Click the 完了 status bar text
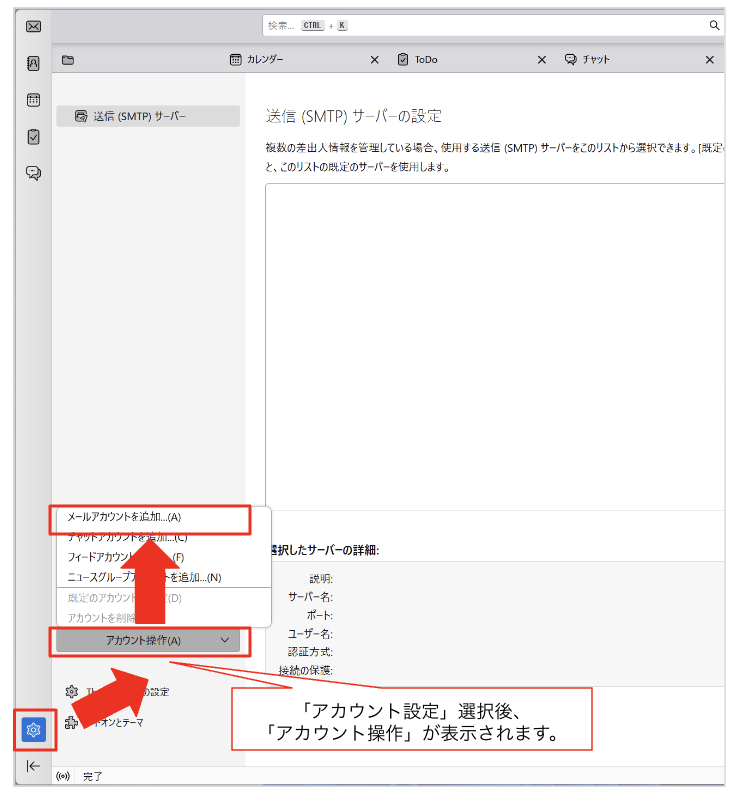Viewport: 736px width, 794px height. pyautogui.click(x=93, y=776)
